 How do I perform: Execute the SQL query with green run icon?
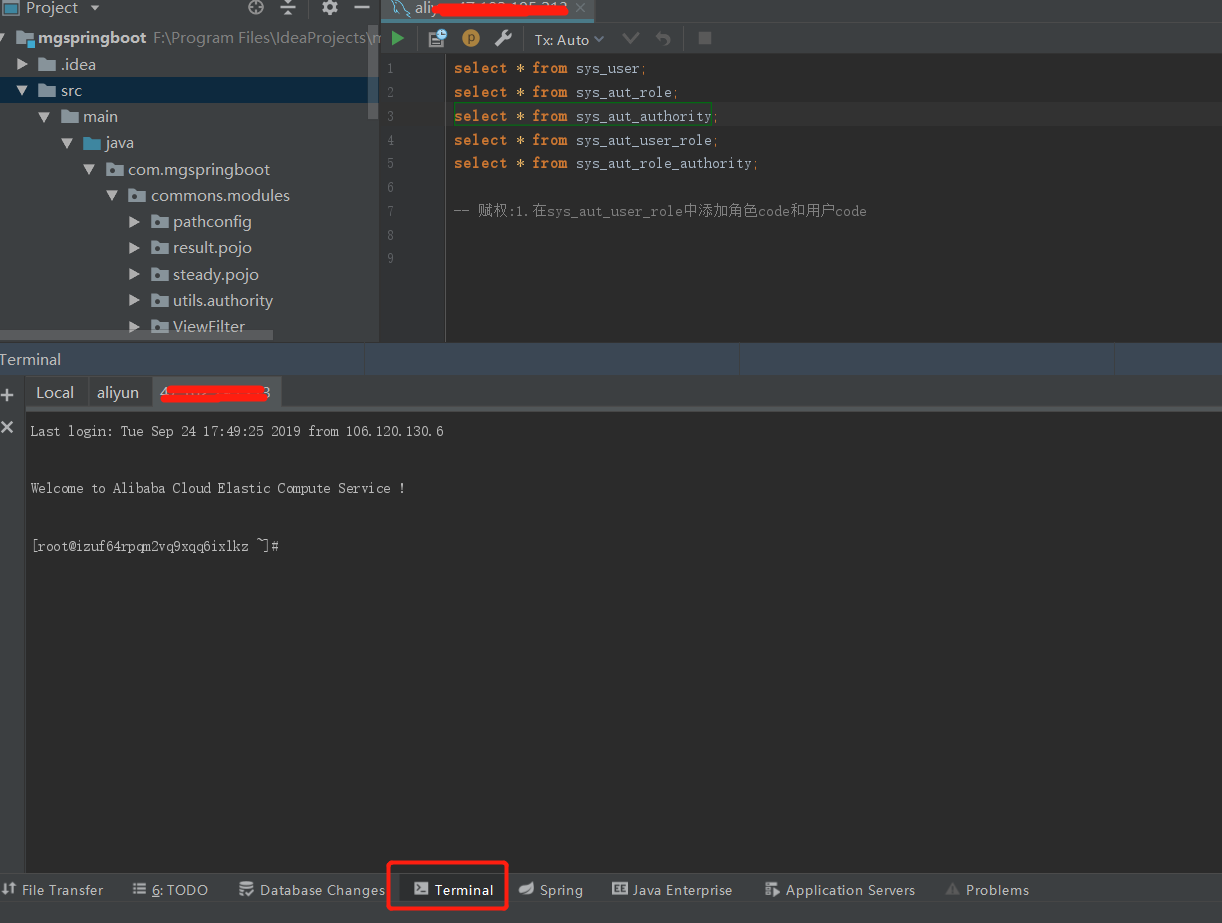pyautogui.click(x=396, y=37)
